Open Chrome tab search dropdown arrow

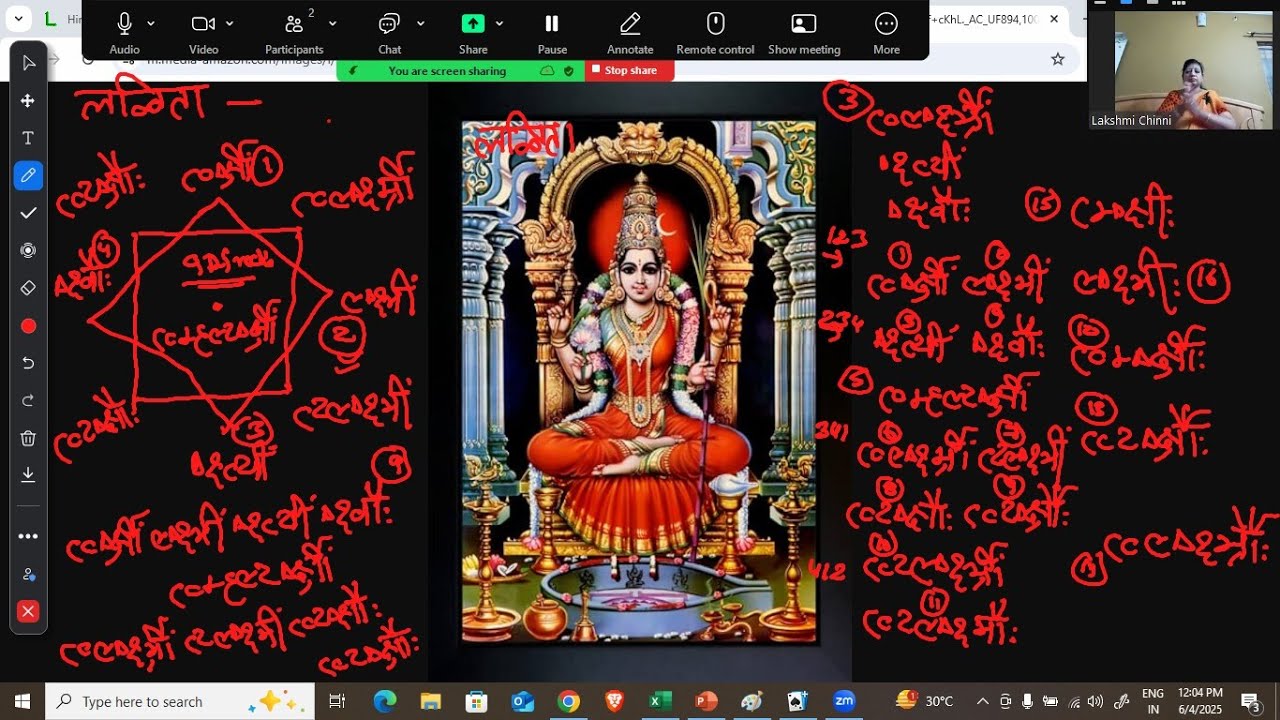point(18,18)
